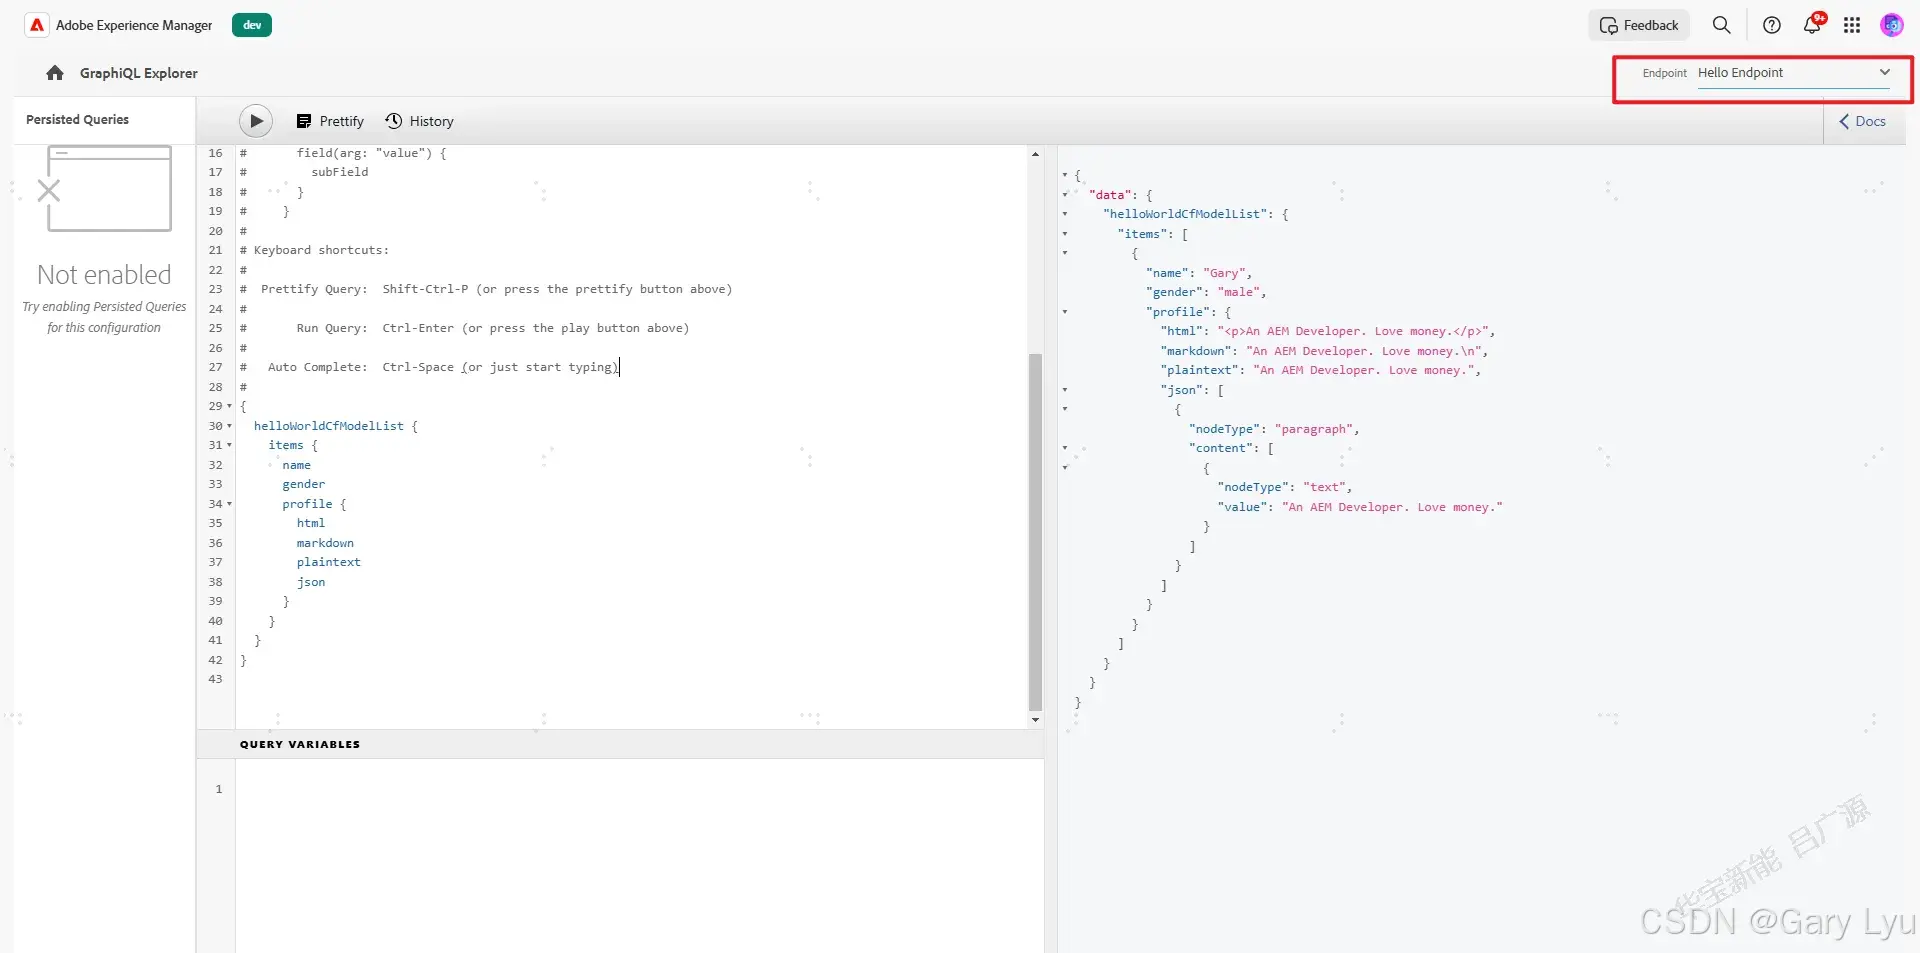Click the "Gary" value in the results
Image resolution: width=1920 pixels, height=953 pixels.
[1224, 273]
